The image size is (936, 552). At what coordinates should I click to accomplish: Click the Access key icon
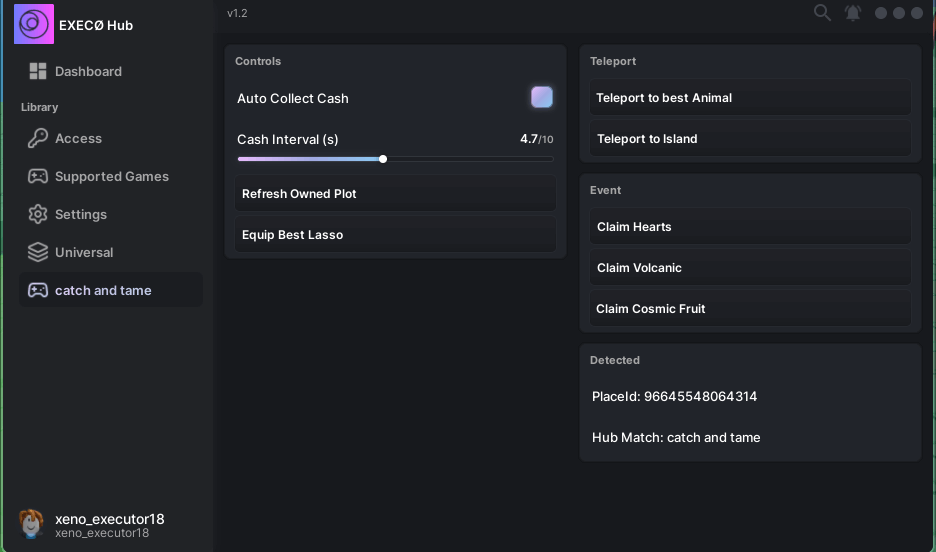click(x=38, y=138)
